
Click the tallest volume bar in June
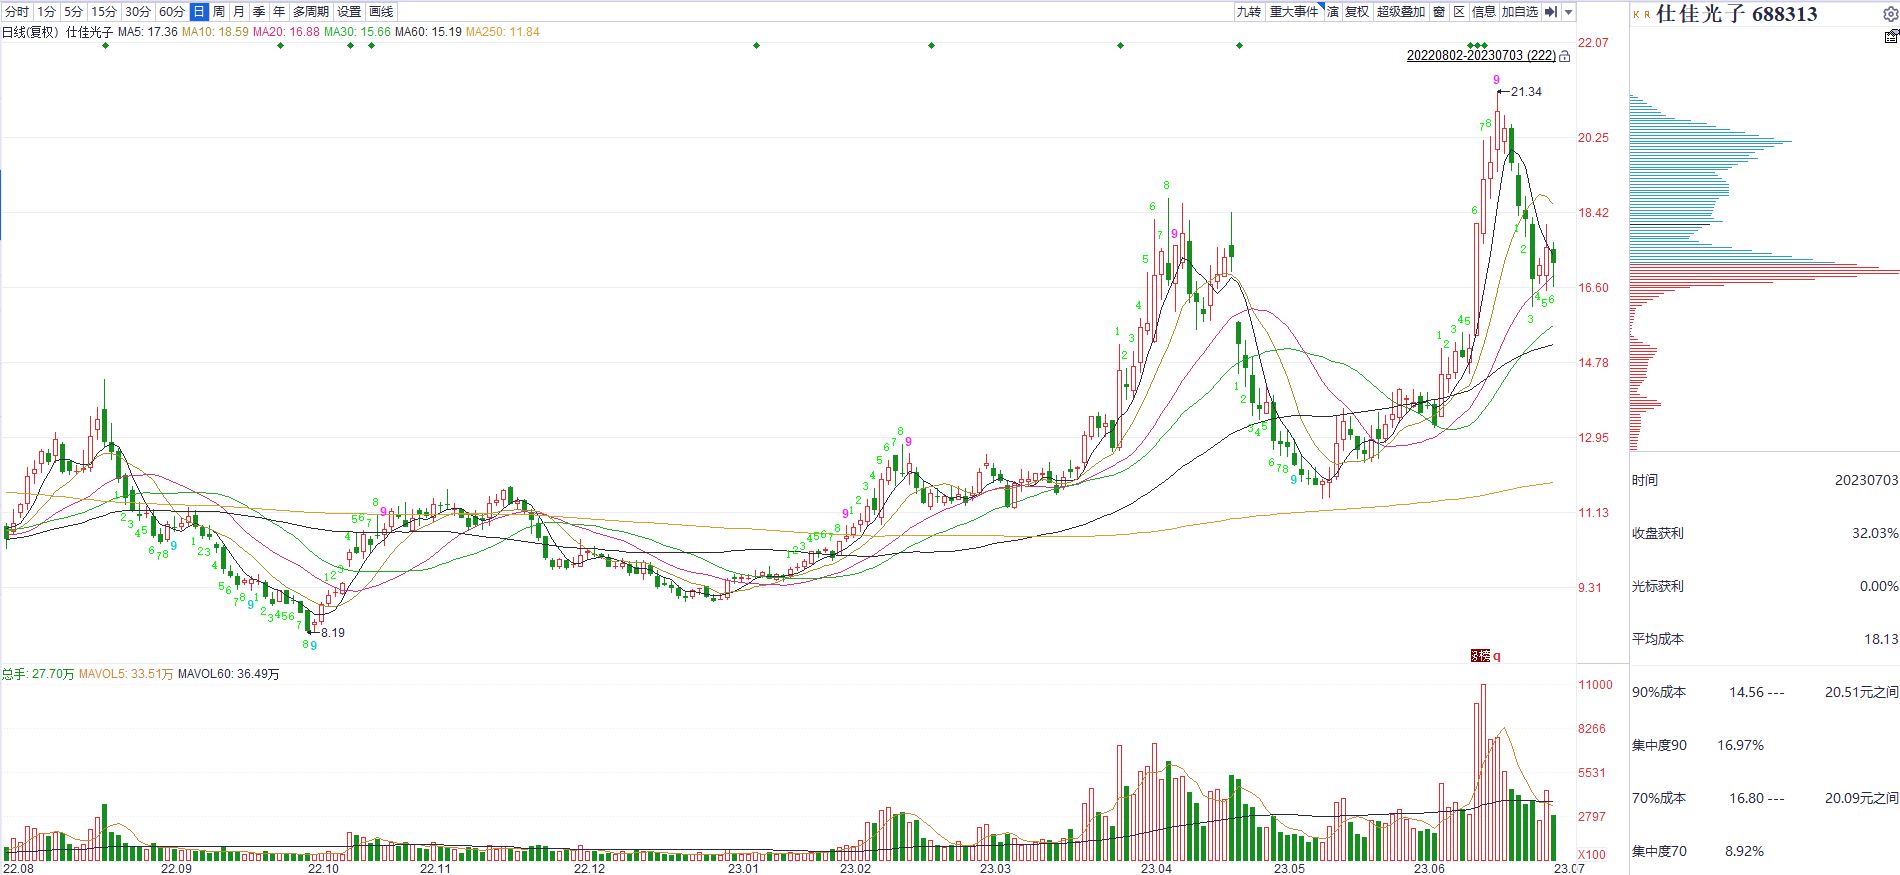point(1483,772)
